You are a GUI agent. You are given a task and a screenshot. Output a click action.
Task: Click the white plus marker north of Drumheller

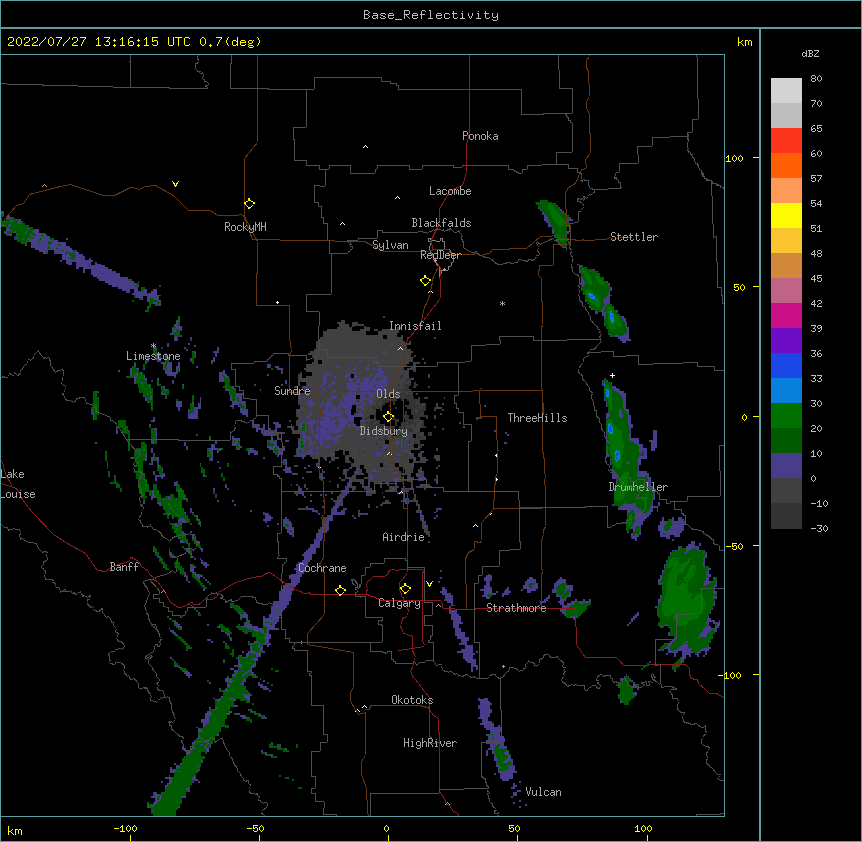tap(612, 375)
